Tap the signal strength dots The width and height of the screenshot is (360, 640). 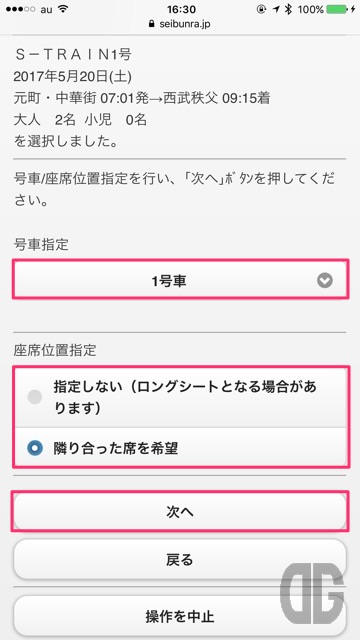(20, 10)
